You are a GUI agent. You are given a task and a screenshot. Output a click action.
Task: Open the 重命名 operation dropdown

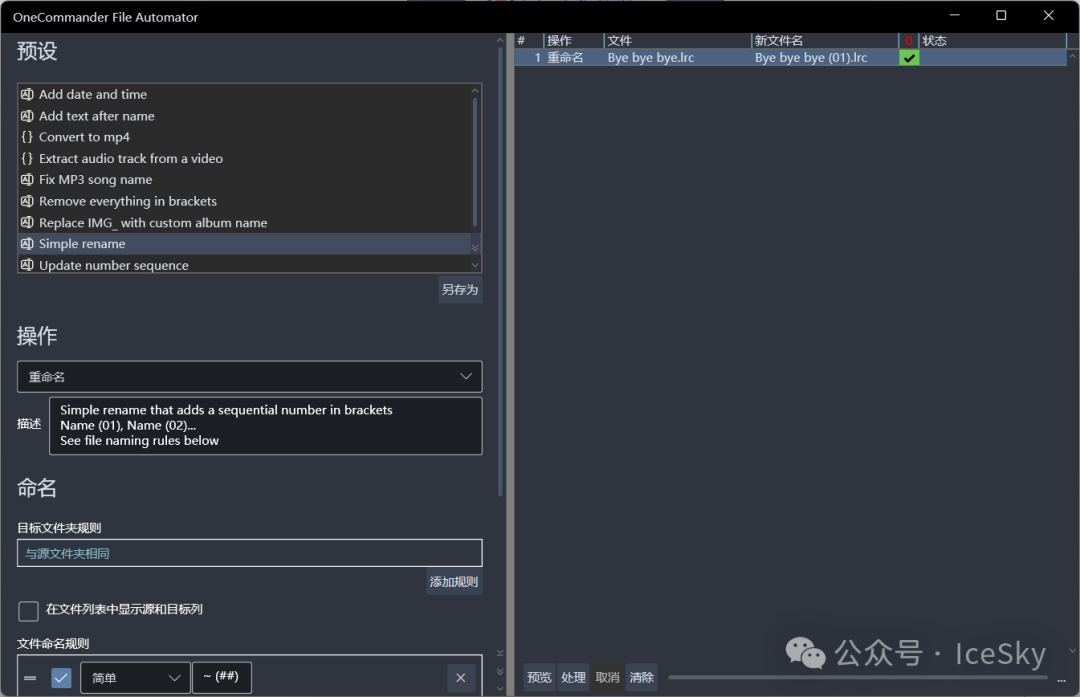pyautogui.click(x=249, y=377)
